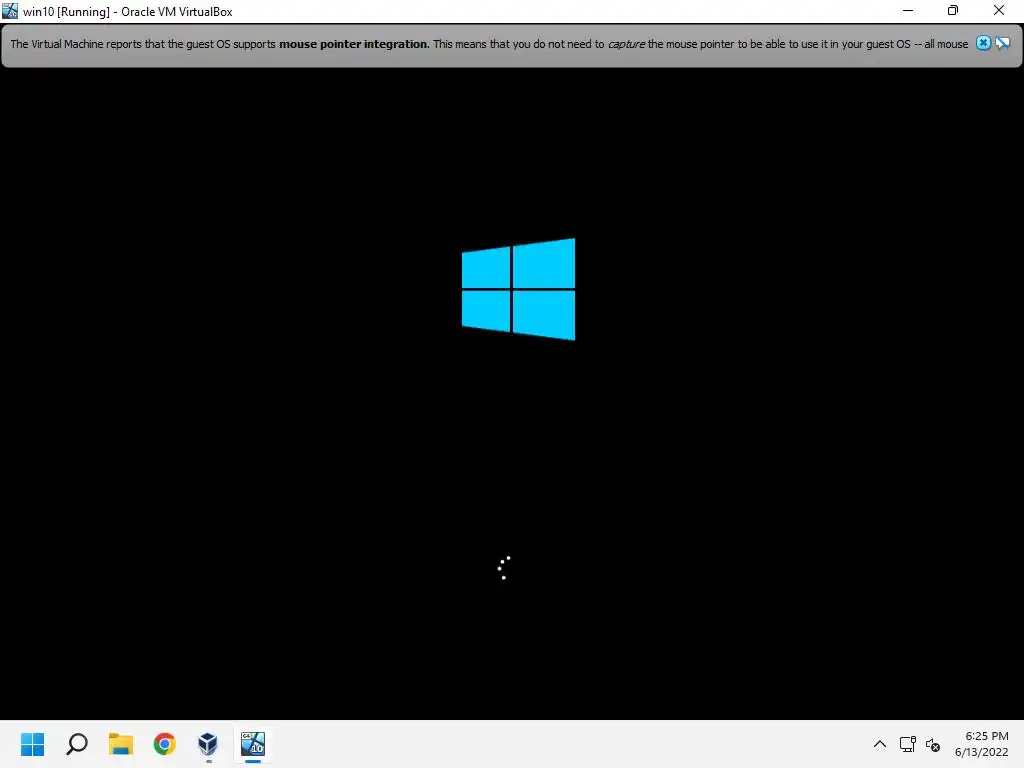Open the network status tray icon
Screen dimensions: 1024x768
(908, 744)
